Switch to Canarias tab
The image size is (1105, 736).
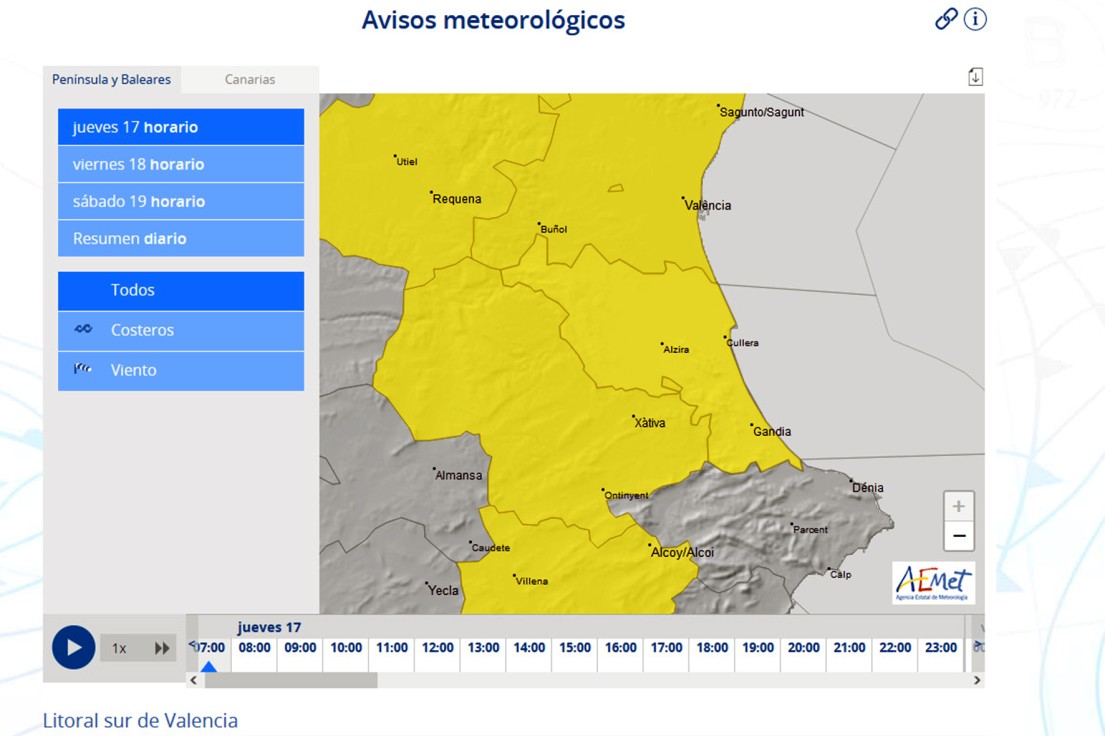coord(249,80)
